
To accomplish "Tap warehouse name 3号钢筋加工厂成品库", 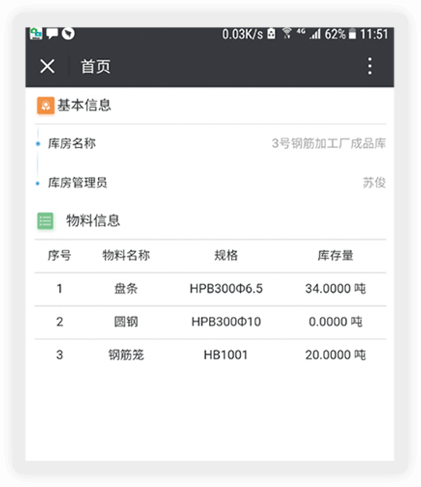I will tap(328, 144).
